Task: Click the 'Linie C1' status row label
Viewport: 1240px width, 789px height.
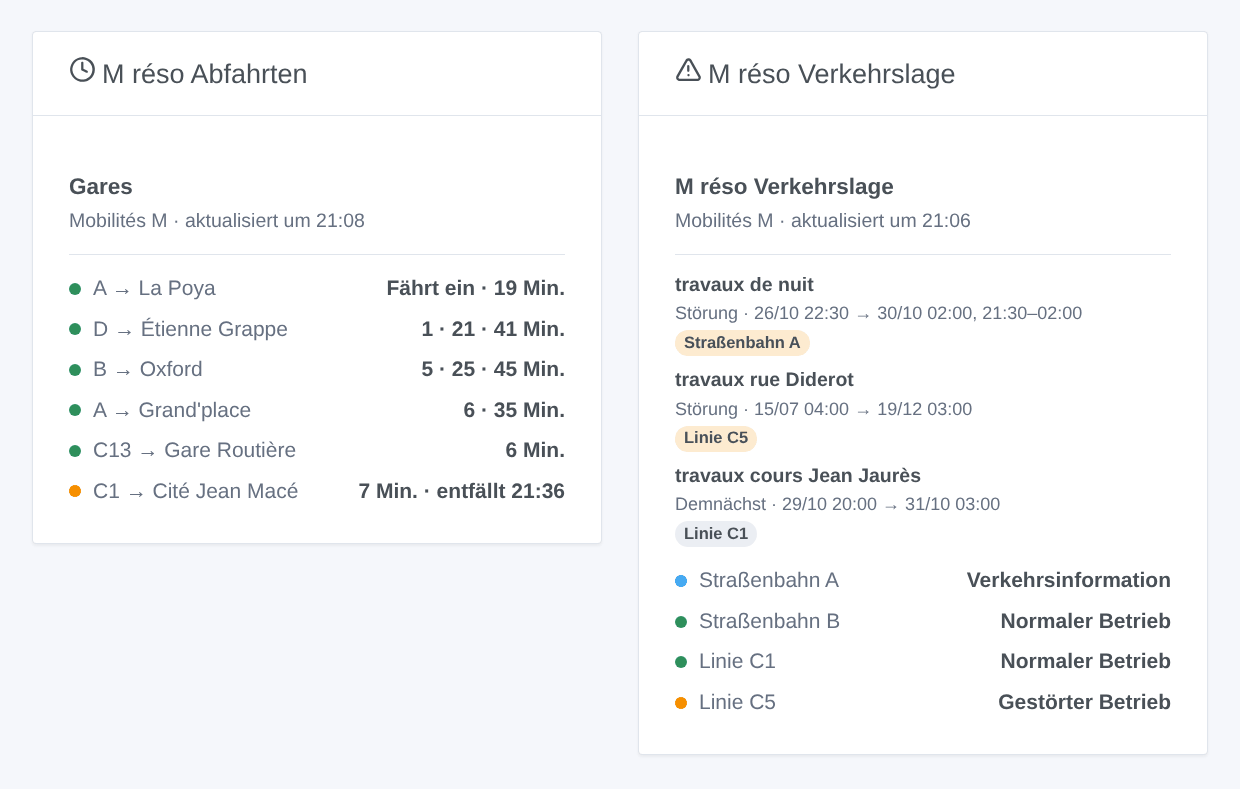Action: (x=737, y=662)
